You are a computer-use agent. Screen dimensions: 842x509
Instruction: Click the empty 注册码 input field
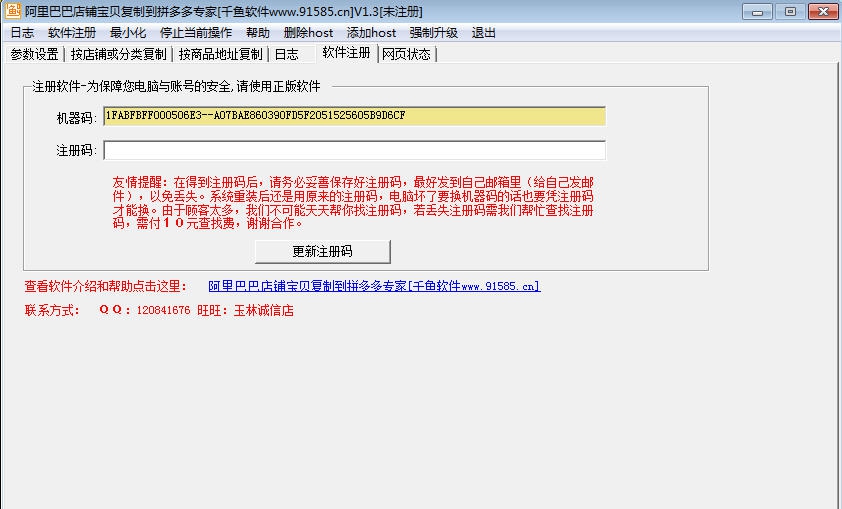tap(354, 150)
